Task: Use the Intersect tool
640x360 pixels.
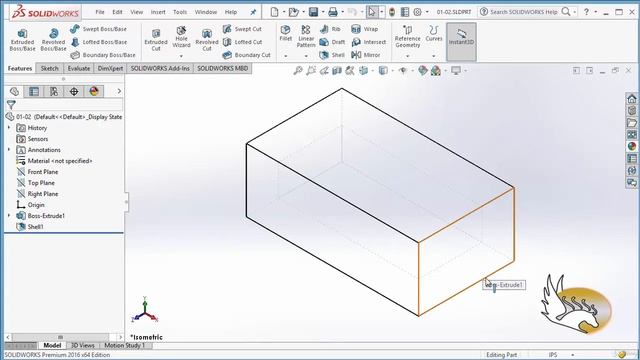Action: pyautogui.click(x=369, y=42)
